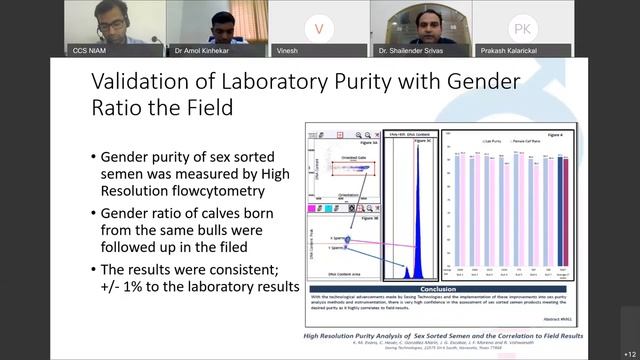
Task: Click the red Oriented Gate box in the scatter plot
Action: point(353,169)
